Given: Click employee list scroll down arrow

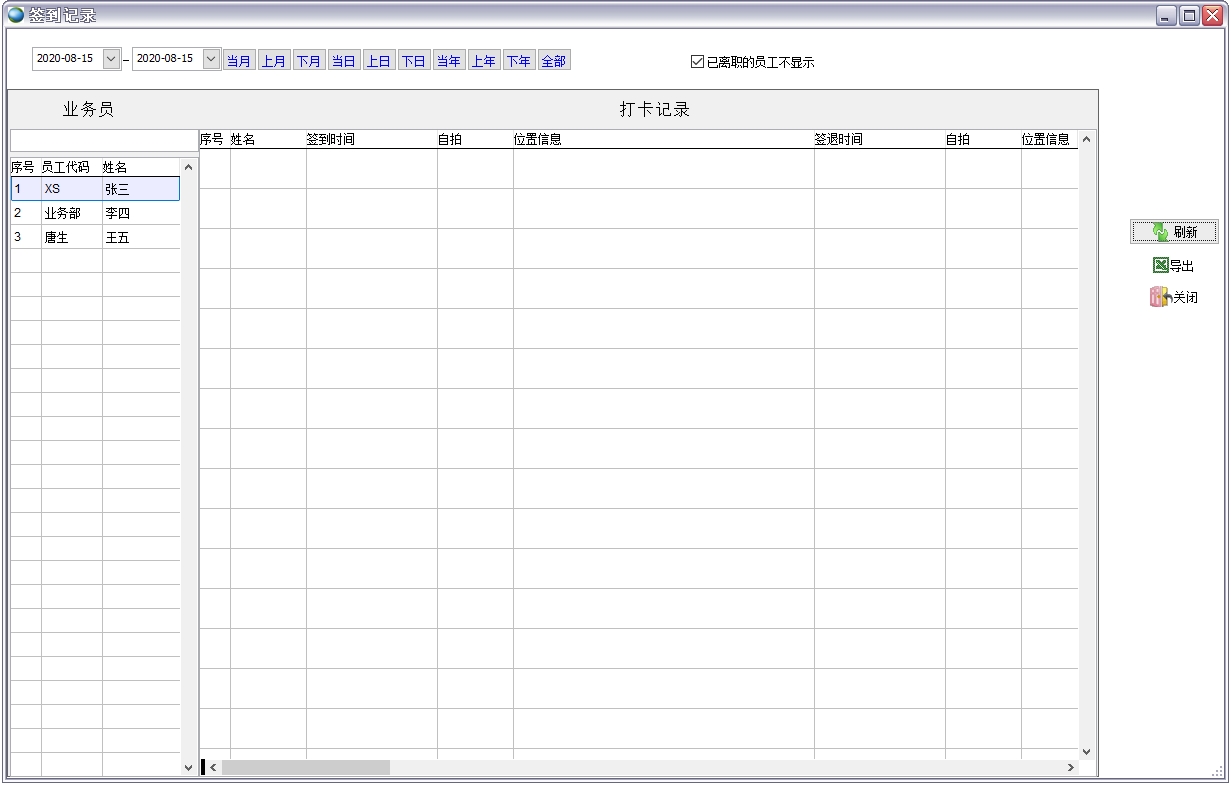Looking at the screenshot, I should (x=189, y=767).
